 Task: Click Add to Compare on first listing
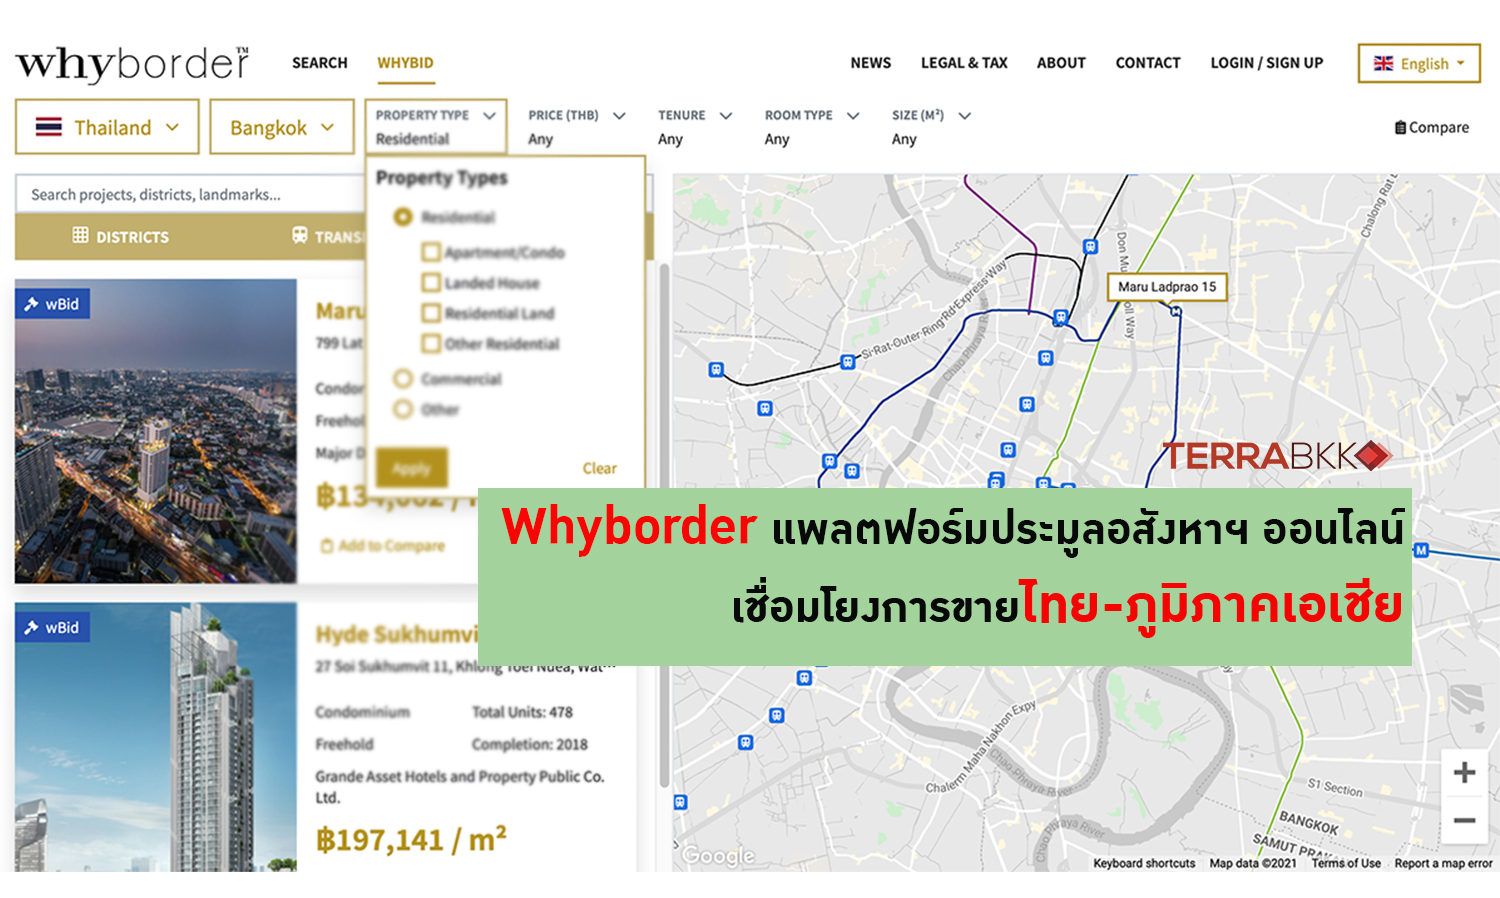point(382,545)
